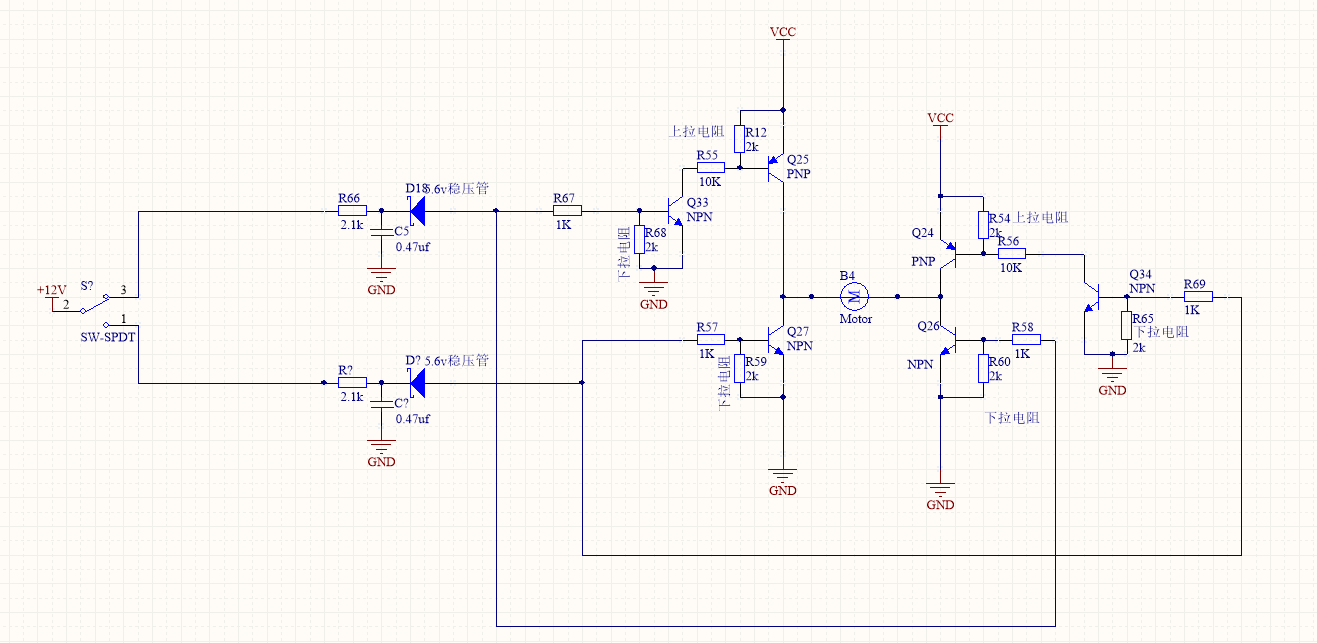Click the 'PNP' text under Q25
Image resolution: width=1317 pixels, height=643 pixels.
[x=798, y=174]
